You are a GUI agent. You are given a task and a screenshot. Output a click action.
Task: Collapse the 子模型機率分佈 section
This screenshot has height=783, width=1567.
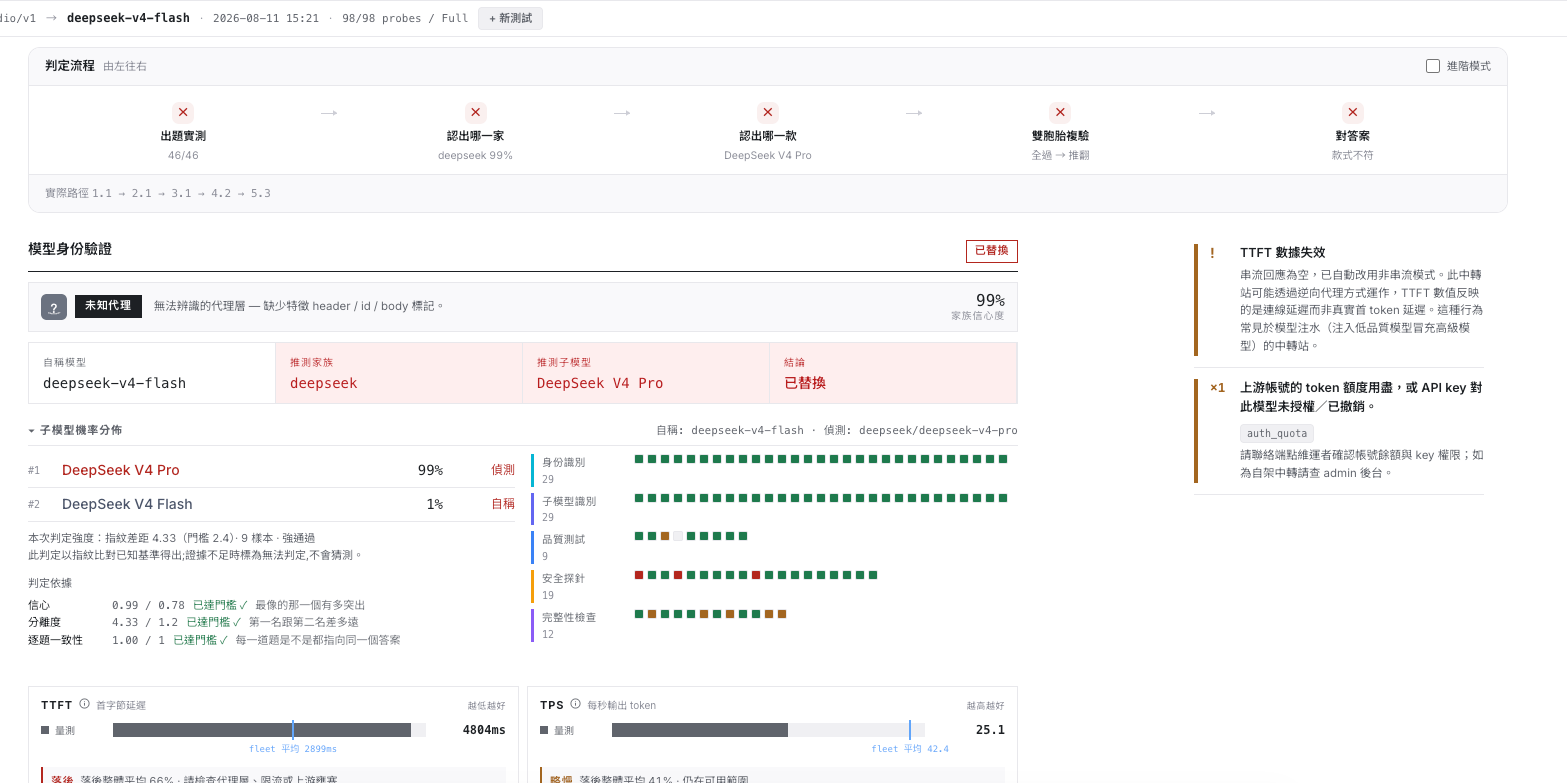point(75,430)
